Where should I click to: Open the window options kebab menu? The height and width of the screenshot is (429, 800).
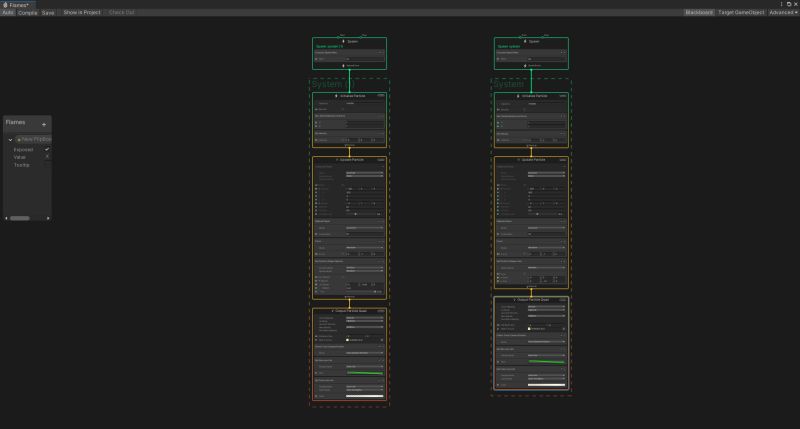pos(781,4)
